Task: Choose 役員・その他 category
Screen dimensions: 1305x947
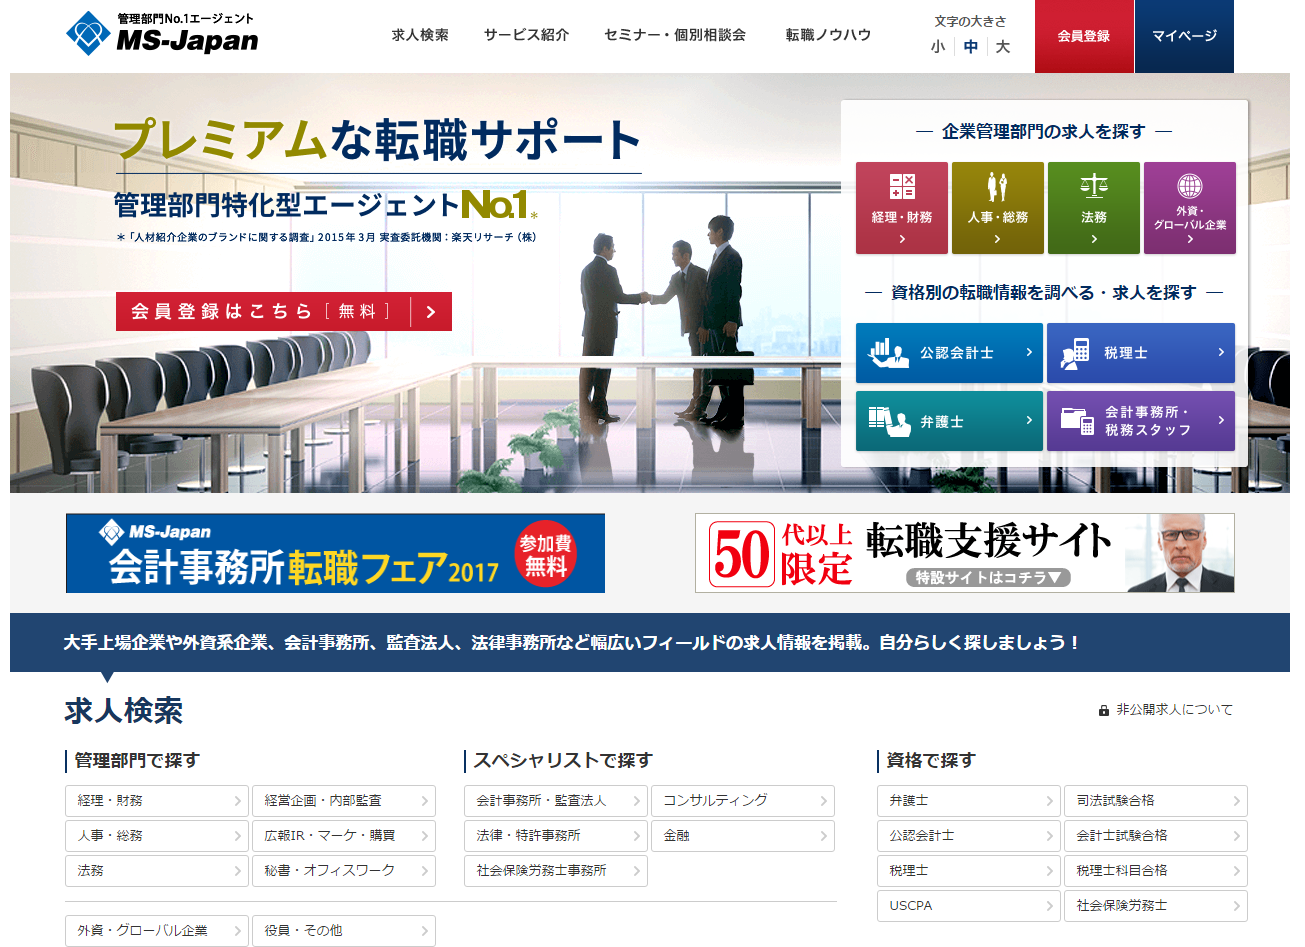Action: [x=344, y=931]
